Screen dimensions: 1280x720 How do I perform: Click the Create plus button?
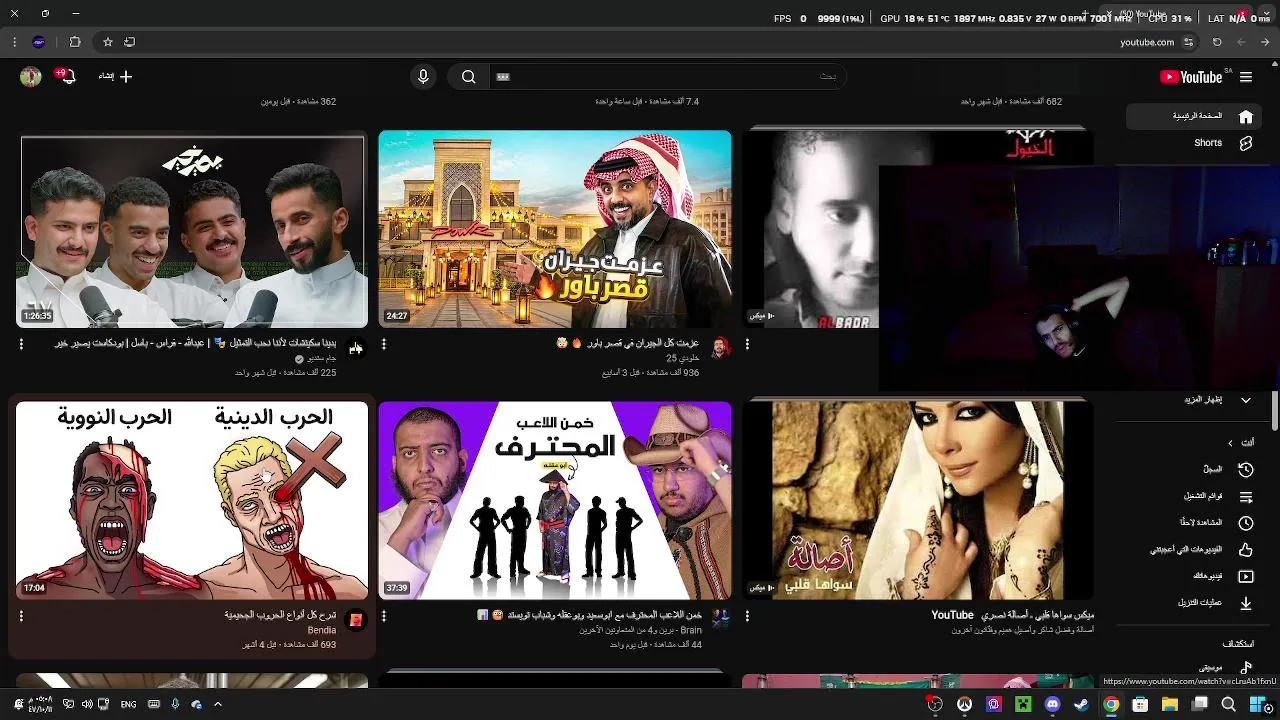pos(116,76)
